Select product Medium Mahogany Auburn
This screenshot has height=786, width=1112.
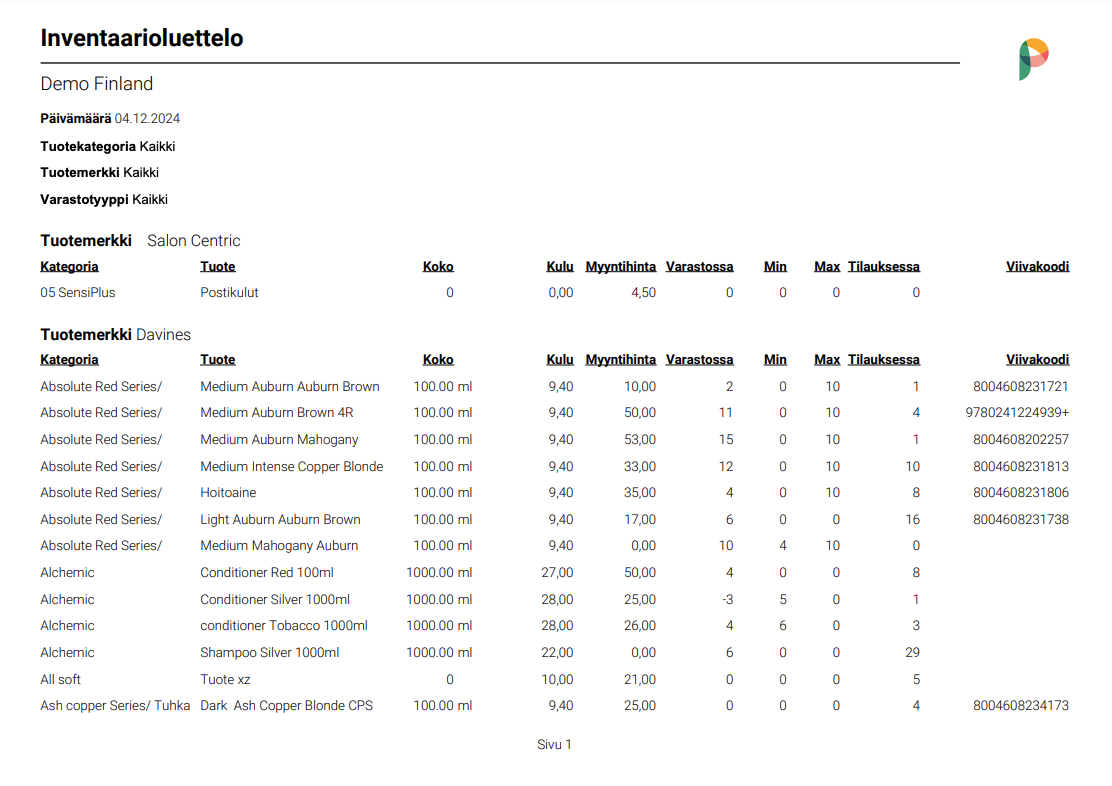pyautogui.click(x=279, y=546)
